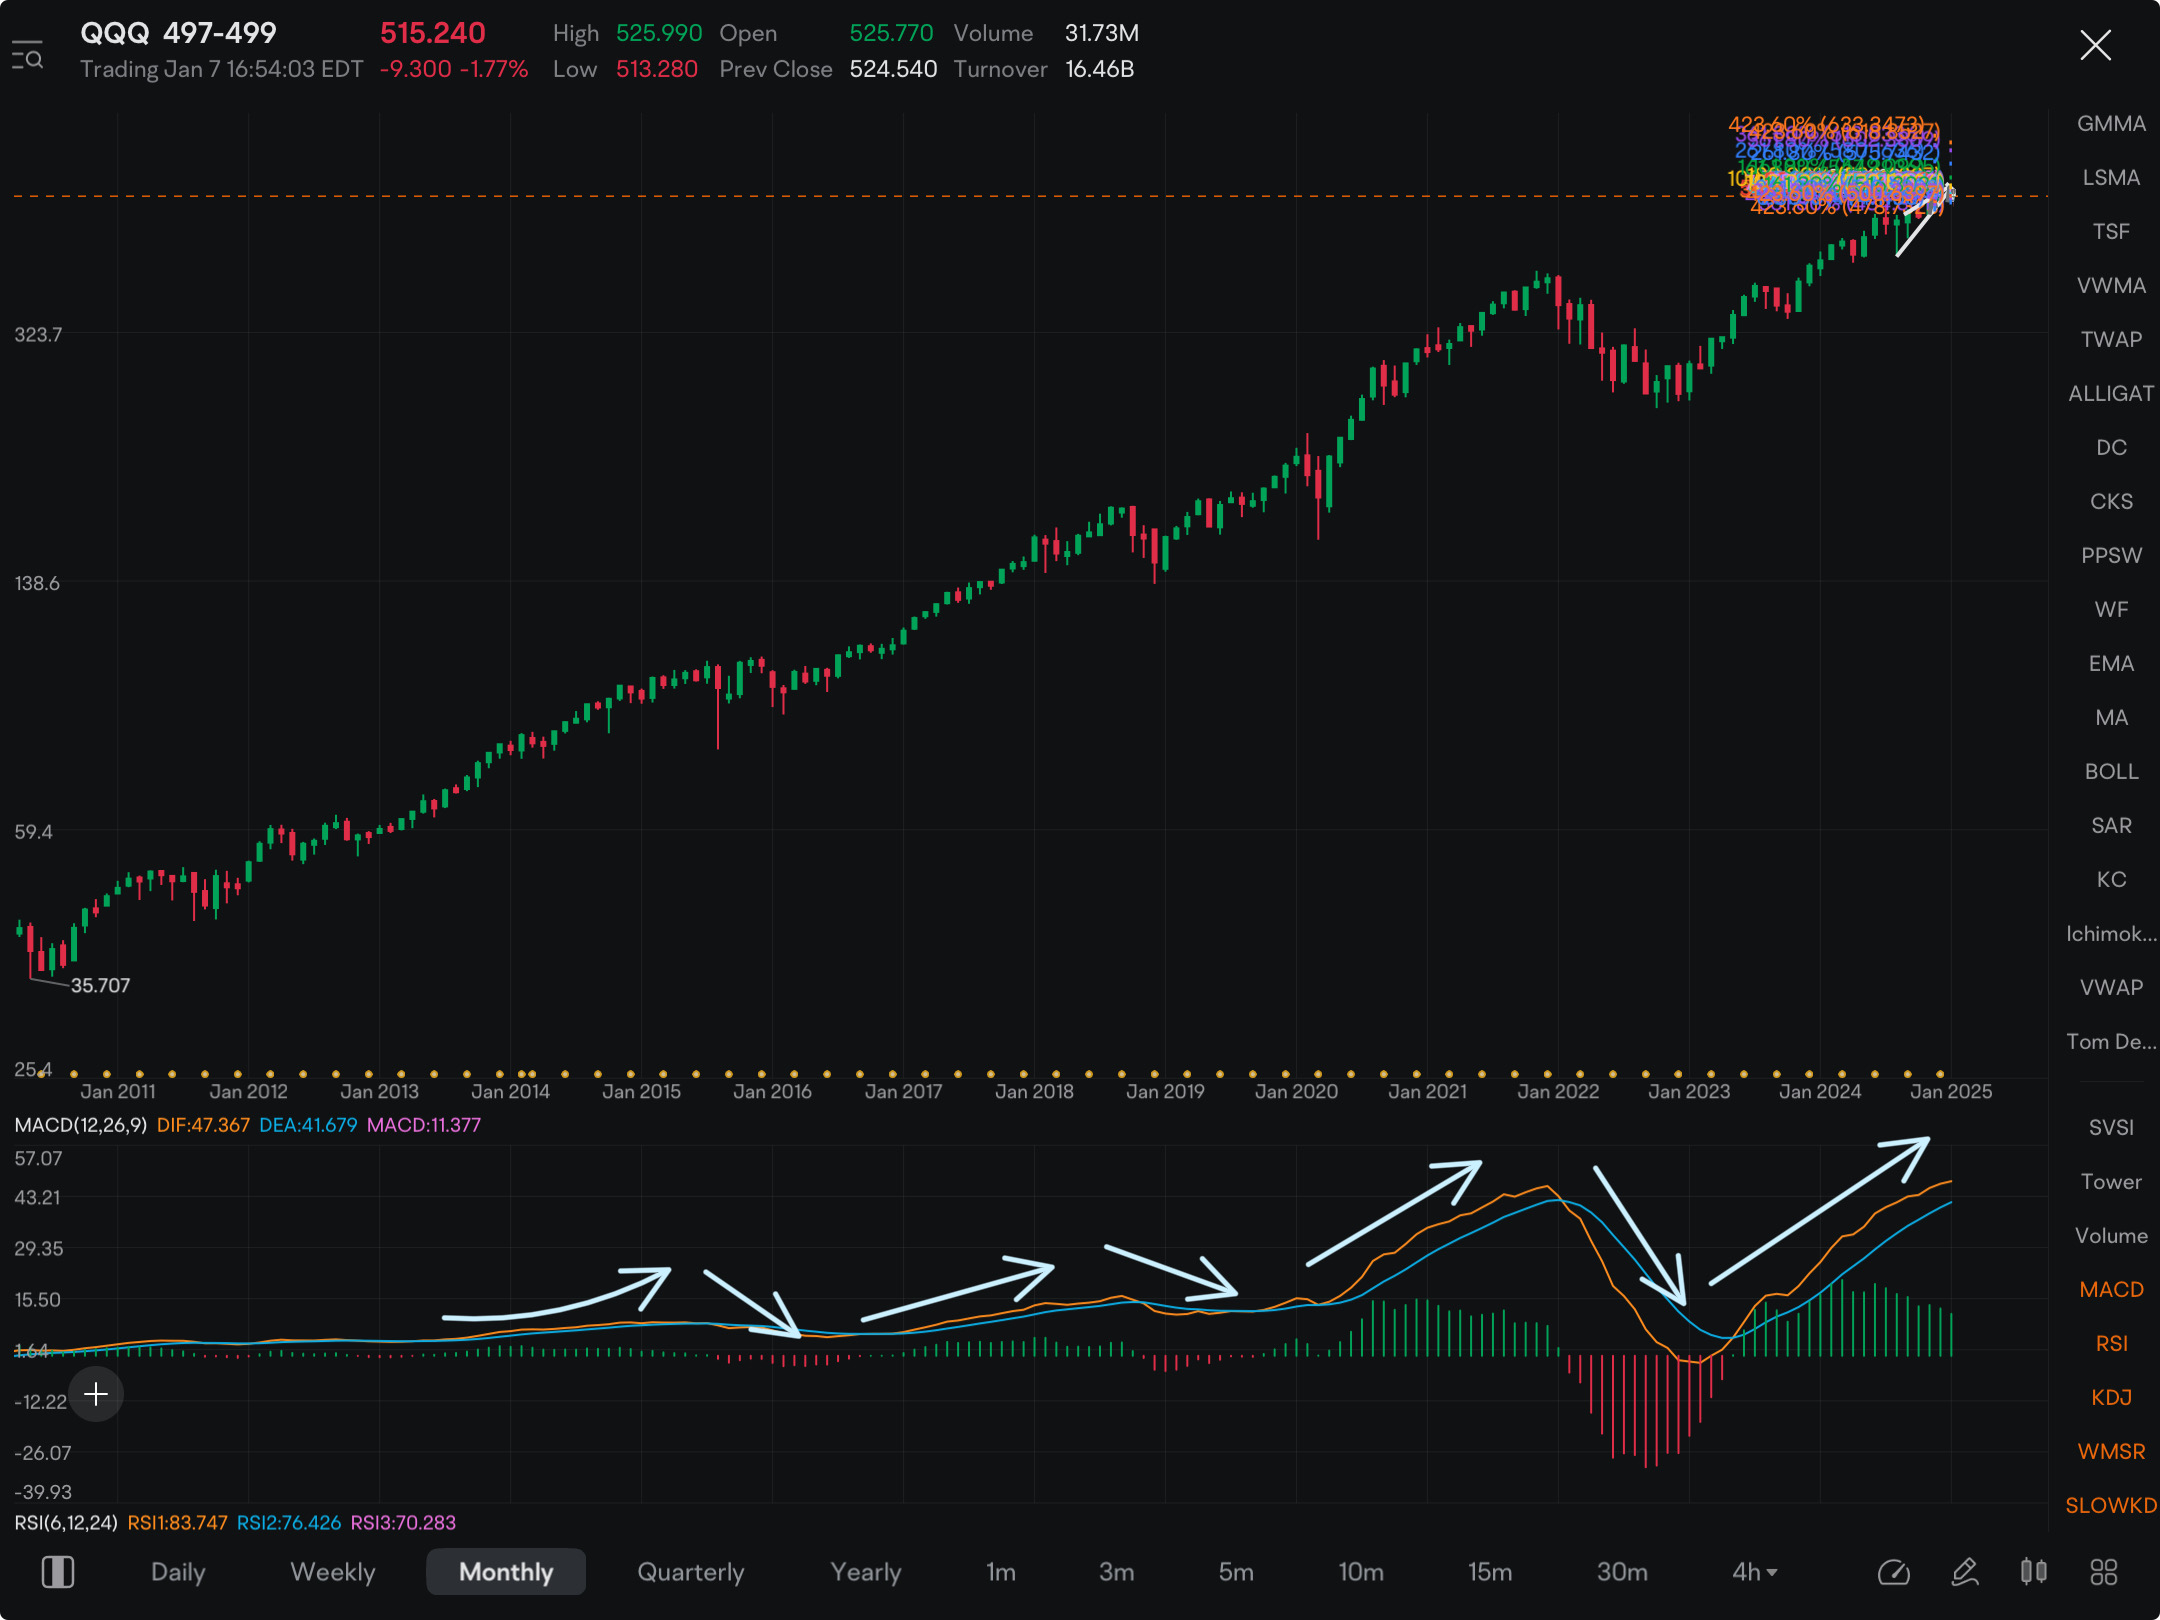Tap the Volume 31.73M value

click(1102, 33)
